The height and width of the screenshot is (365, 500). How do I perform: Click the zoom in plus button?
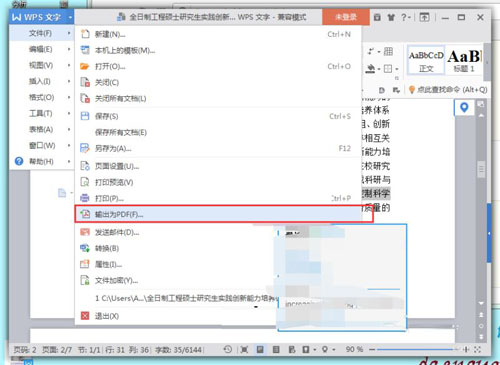(466, 349)
